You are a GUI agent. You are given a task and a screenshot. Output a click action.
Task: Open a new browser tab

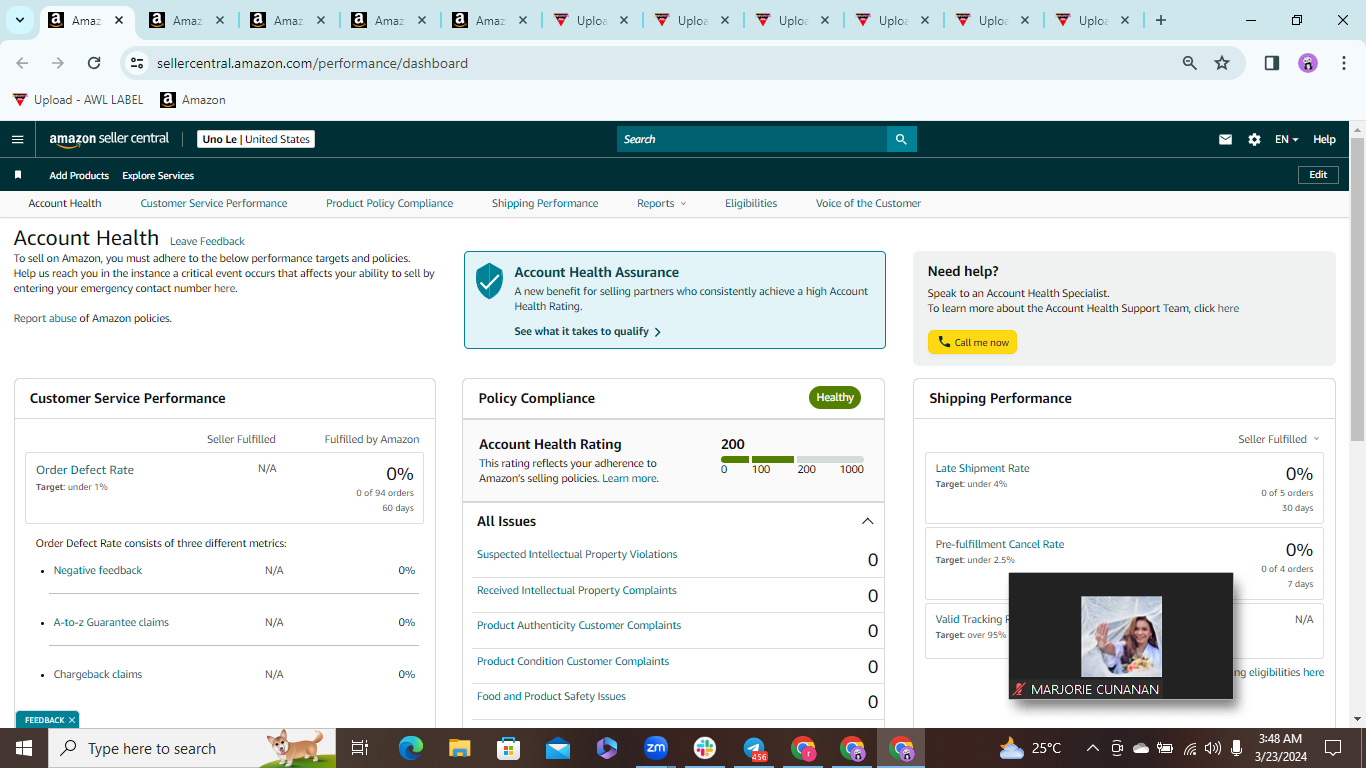pyautogui.click(x=1161, y=20)
